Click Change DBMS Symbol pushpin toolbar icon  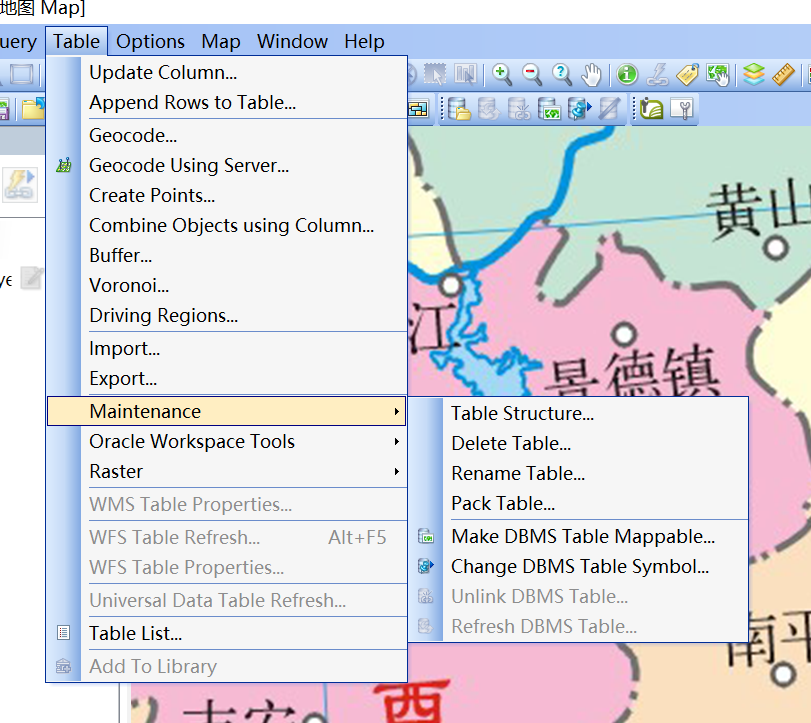coord(579,109)
